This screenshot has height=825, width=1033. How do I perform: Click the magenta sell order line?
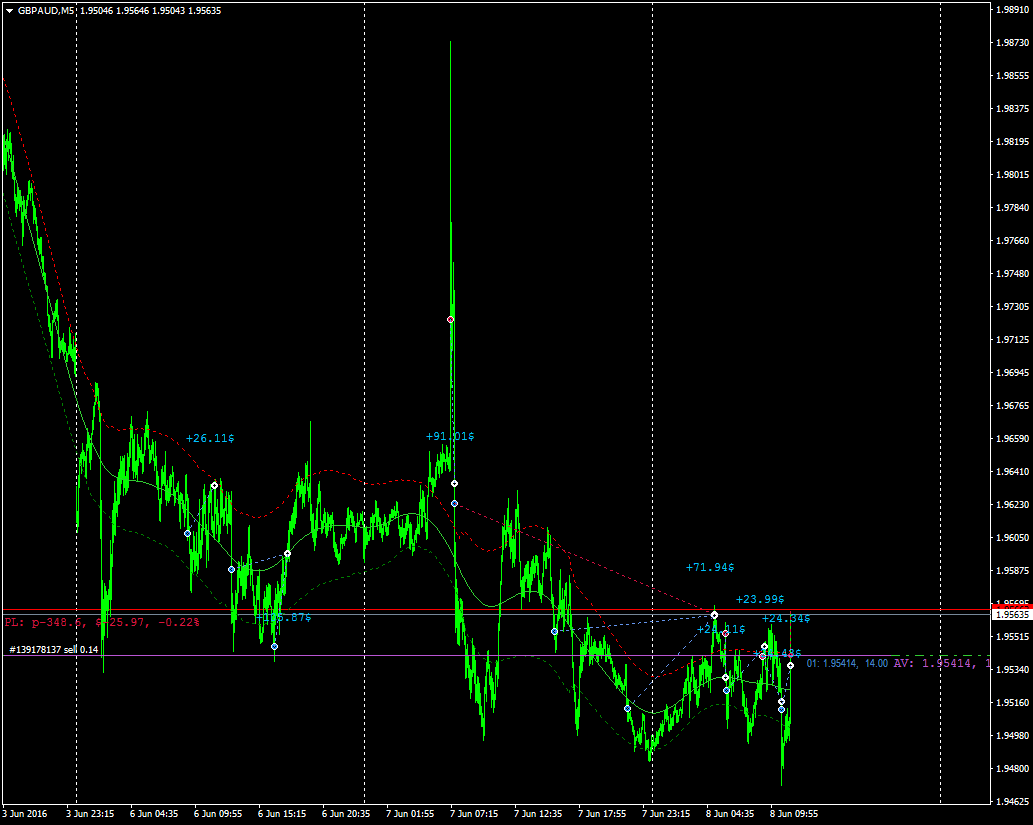pos(448,656)
